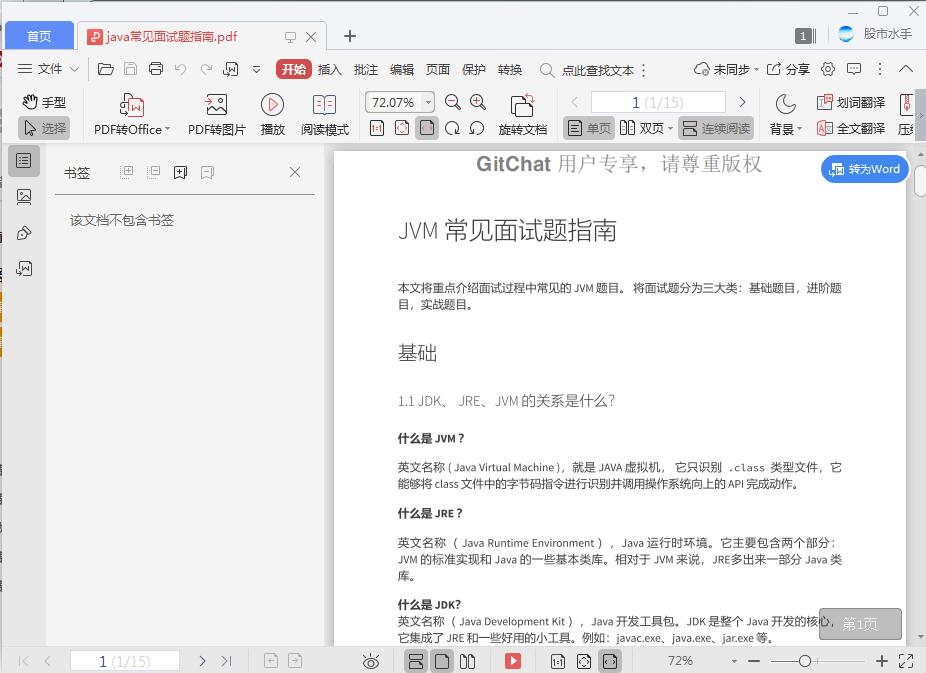Show the bookmarks panel
926x673 pixels.
click(24, 161)
